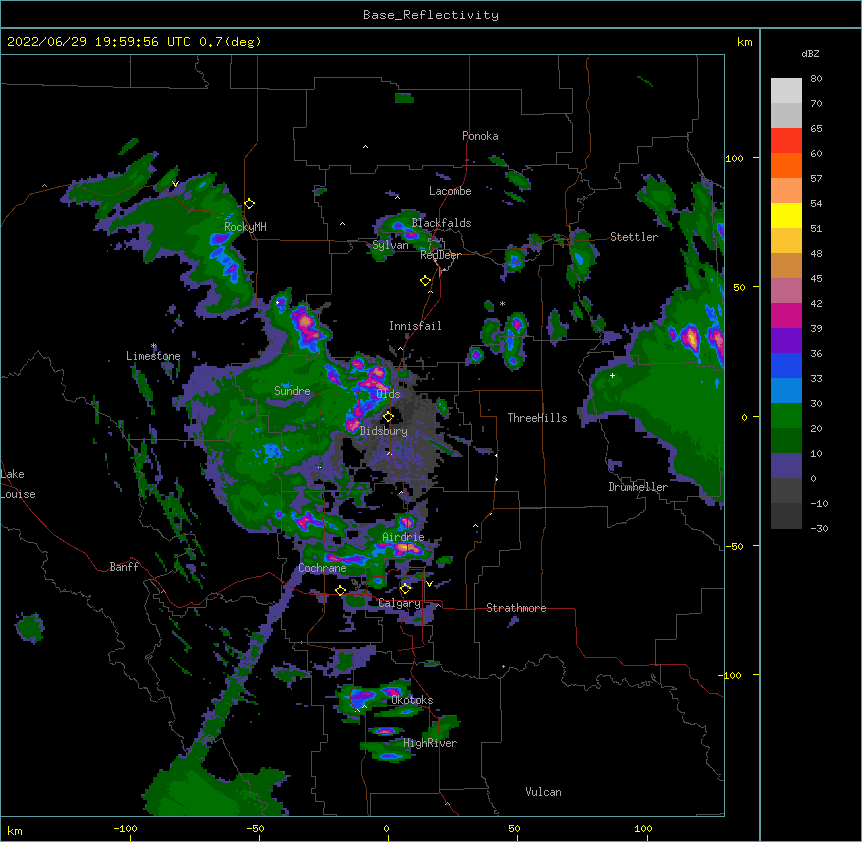Pick the white 70-80 dBZ legend swatch
This screenshot has height=842, width=862.
(x=786, y=91)
